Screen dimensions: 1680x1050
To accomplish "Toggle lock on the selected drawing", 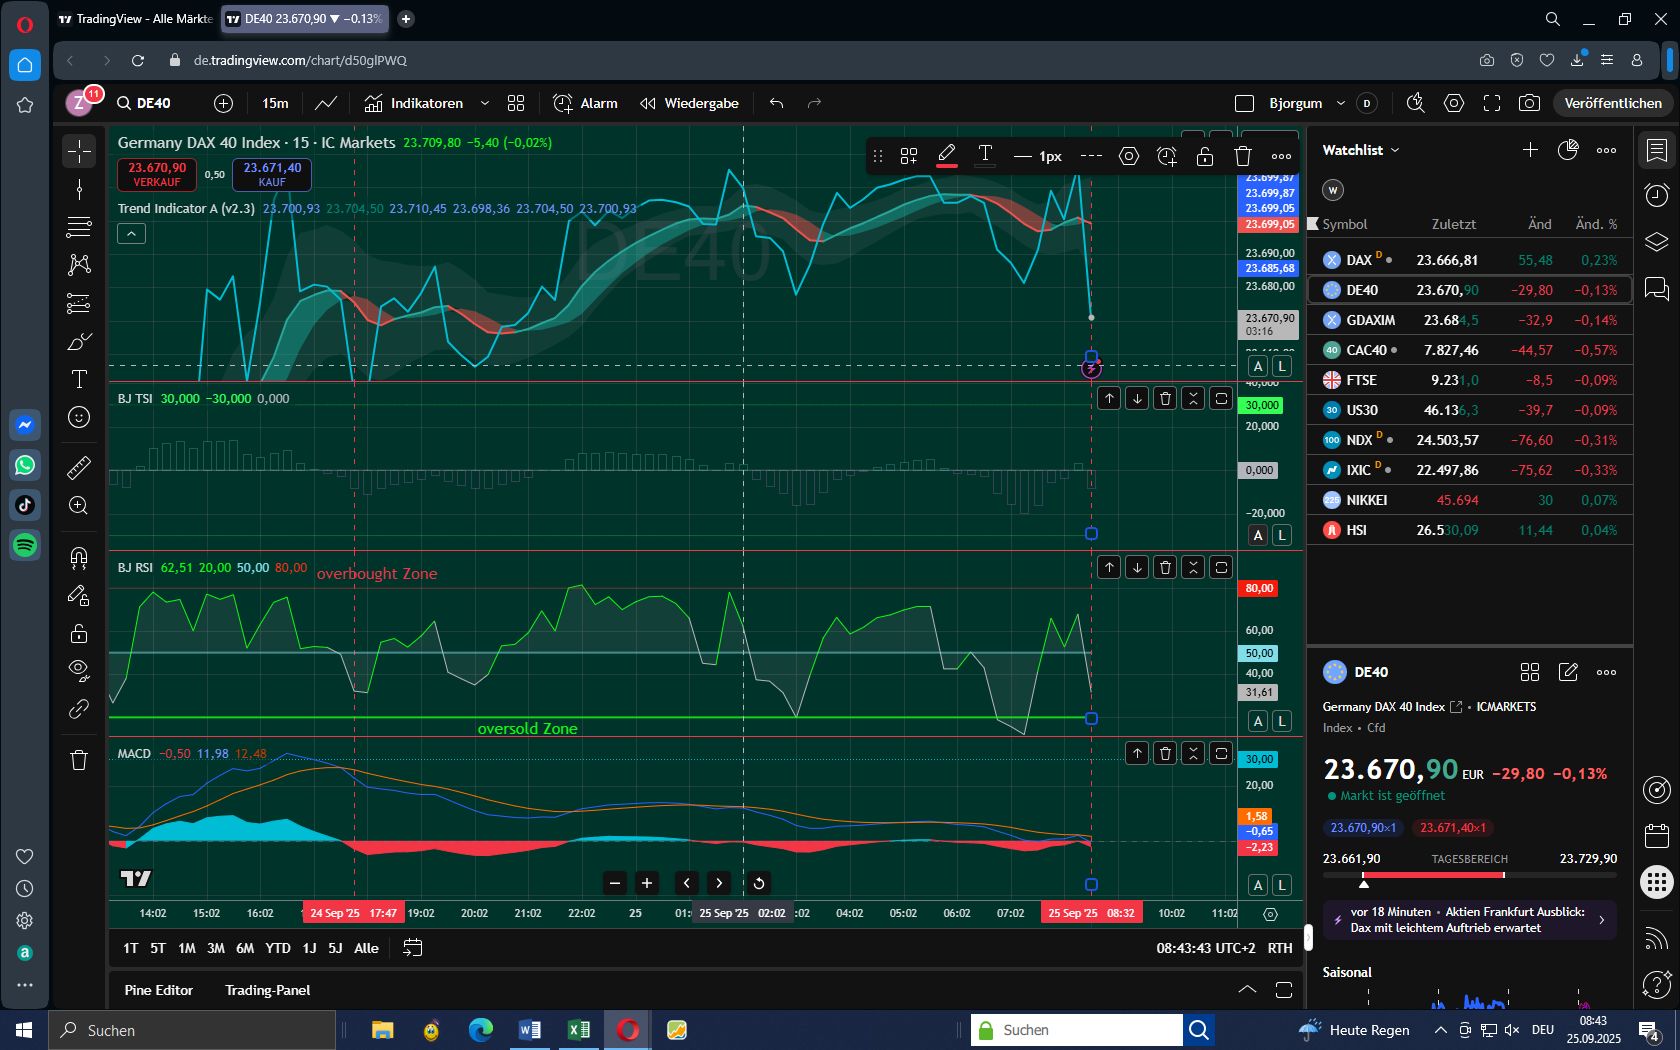I will coord(1204,156).
